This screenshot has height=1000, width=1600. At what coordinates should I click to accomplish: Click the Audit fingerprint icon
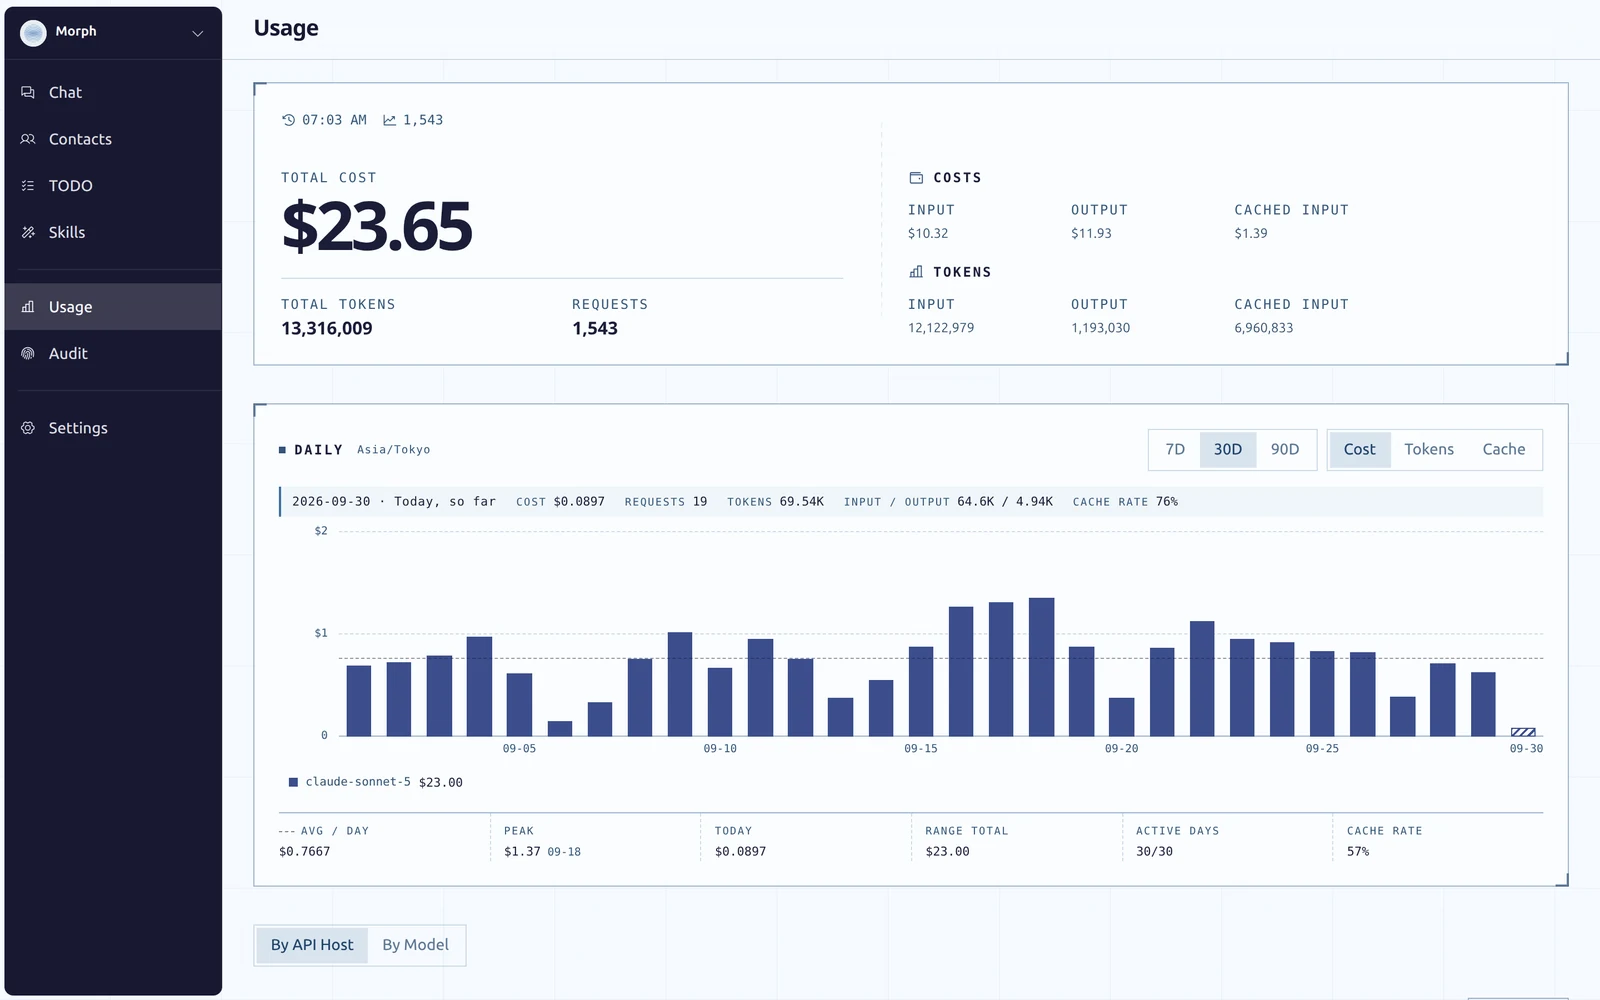coord(28,353)
